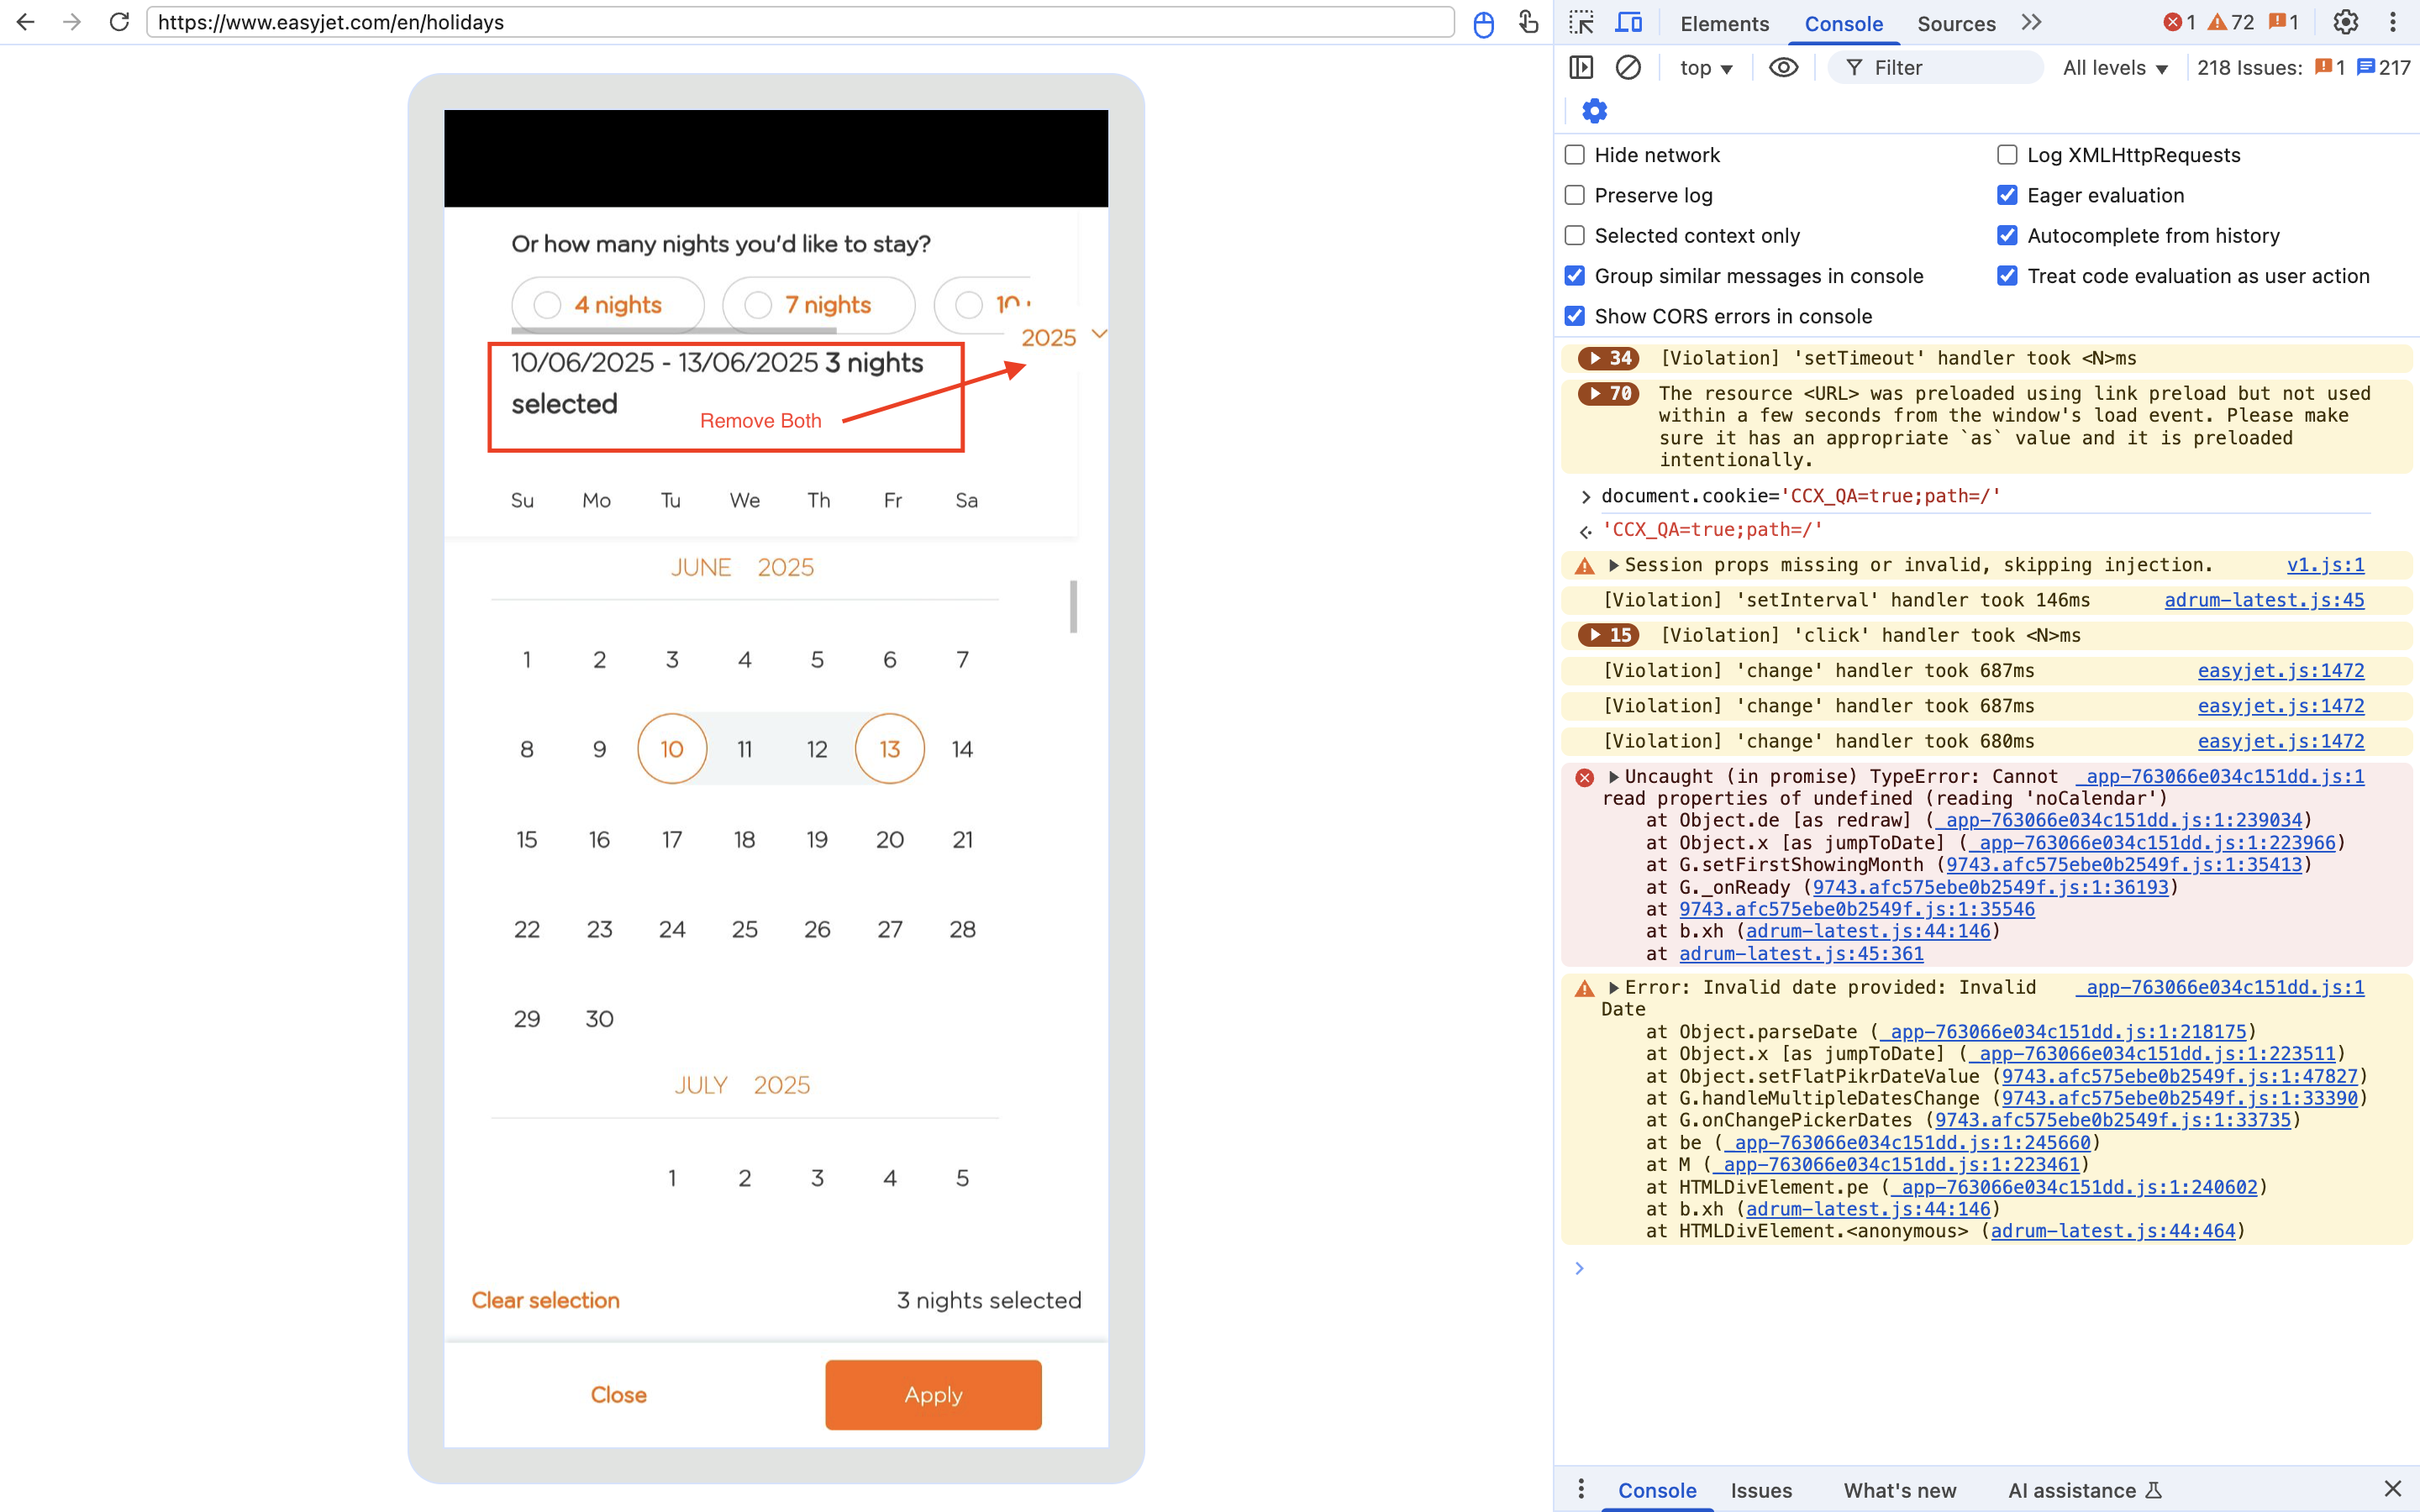Check Selected context only
Screen dimensions: 2420x1512
coord(1575,235)
